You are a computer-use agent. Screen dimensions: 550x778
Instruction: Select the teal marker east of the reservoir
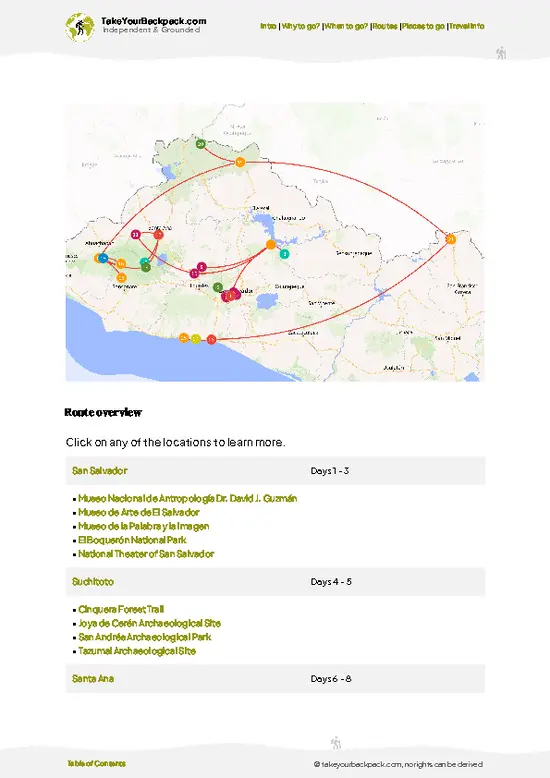284,254
